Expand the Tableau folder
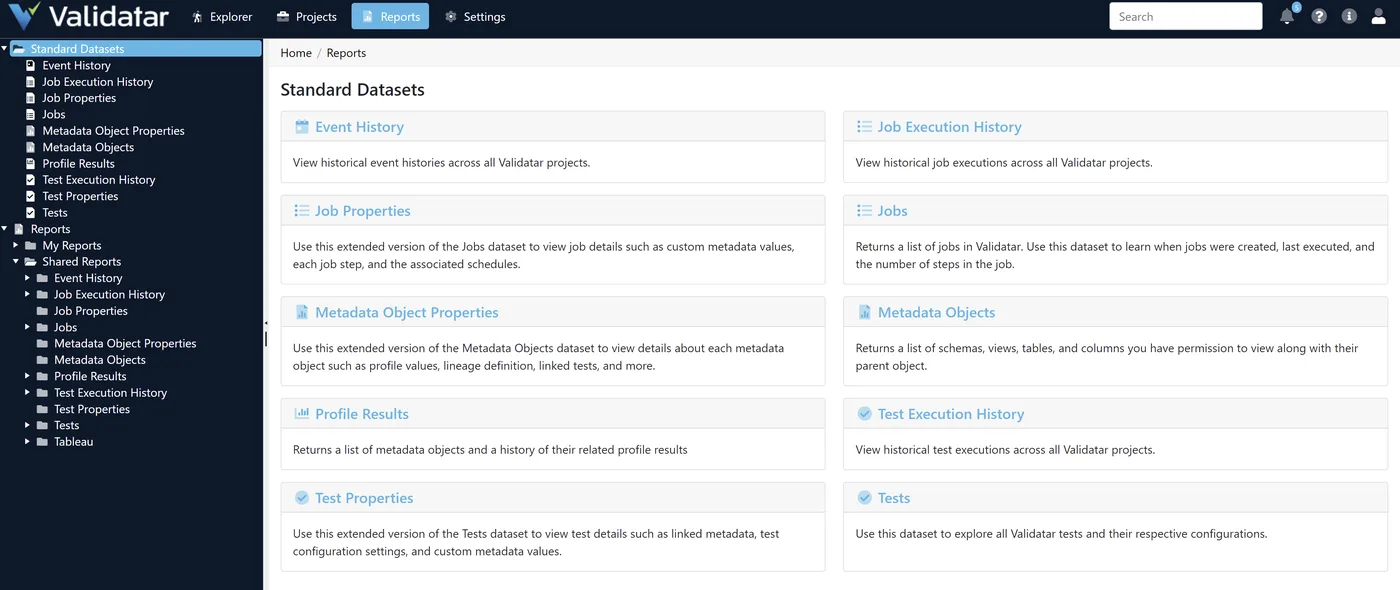The width and height of the screenshot is (1400, 590). click(28, 441)
